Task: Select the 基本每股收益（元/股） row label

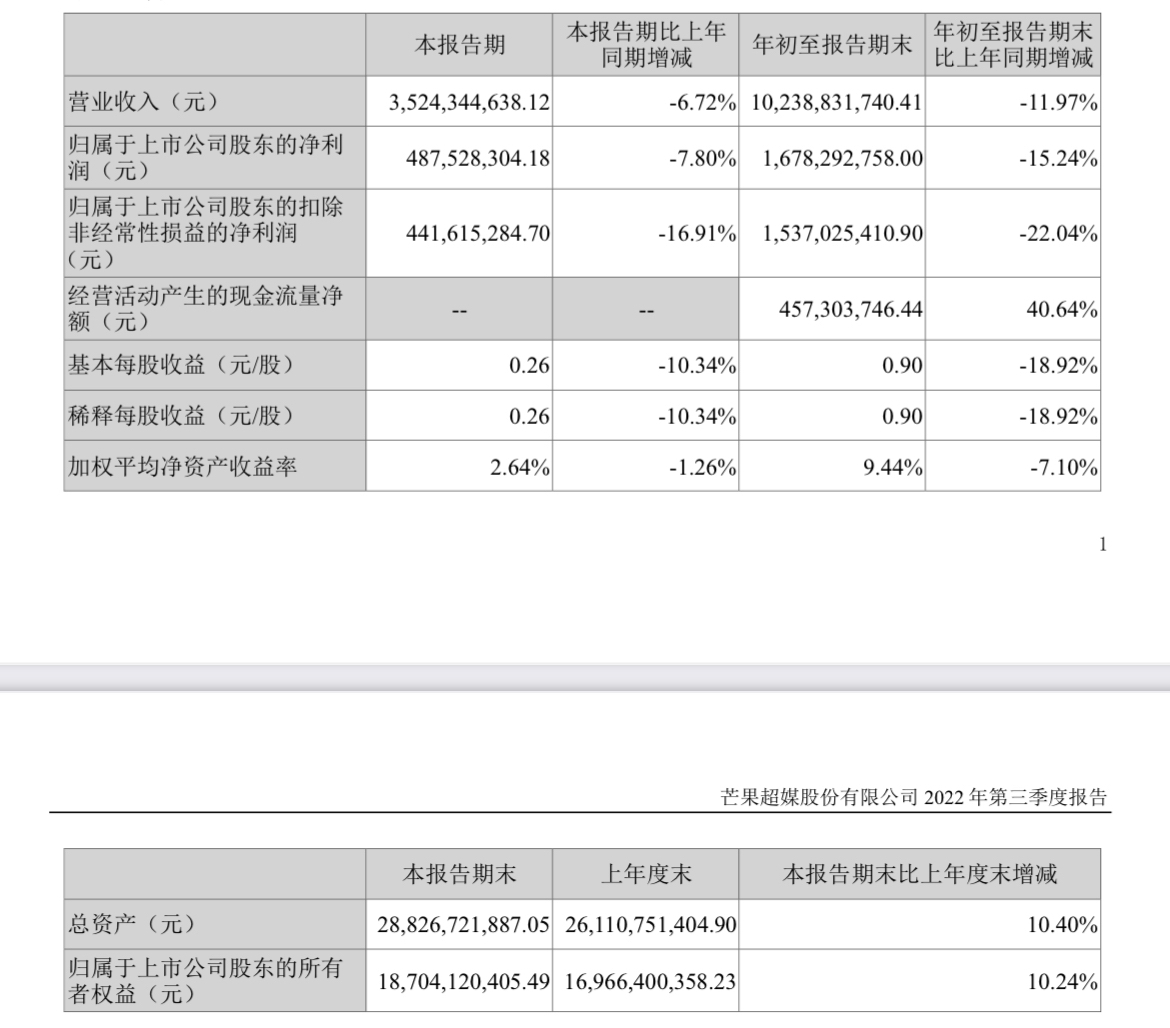Action: pos(181,365)
